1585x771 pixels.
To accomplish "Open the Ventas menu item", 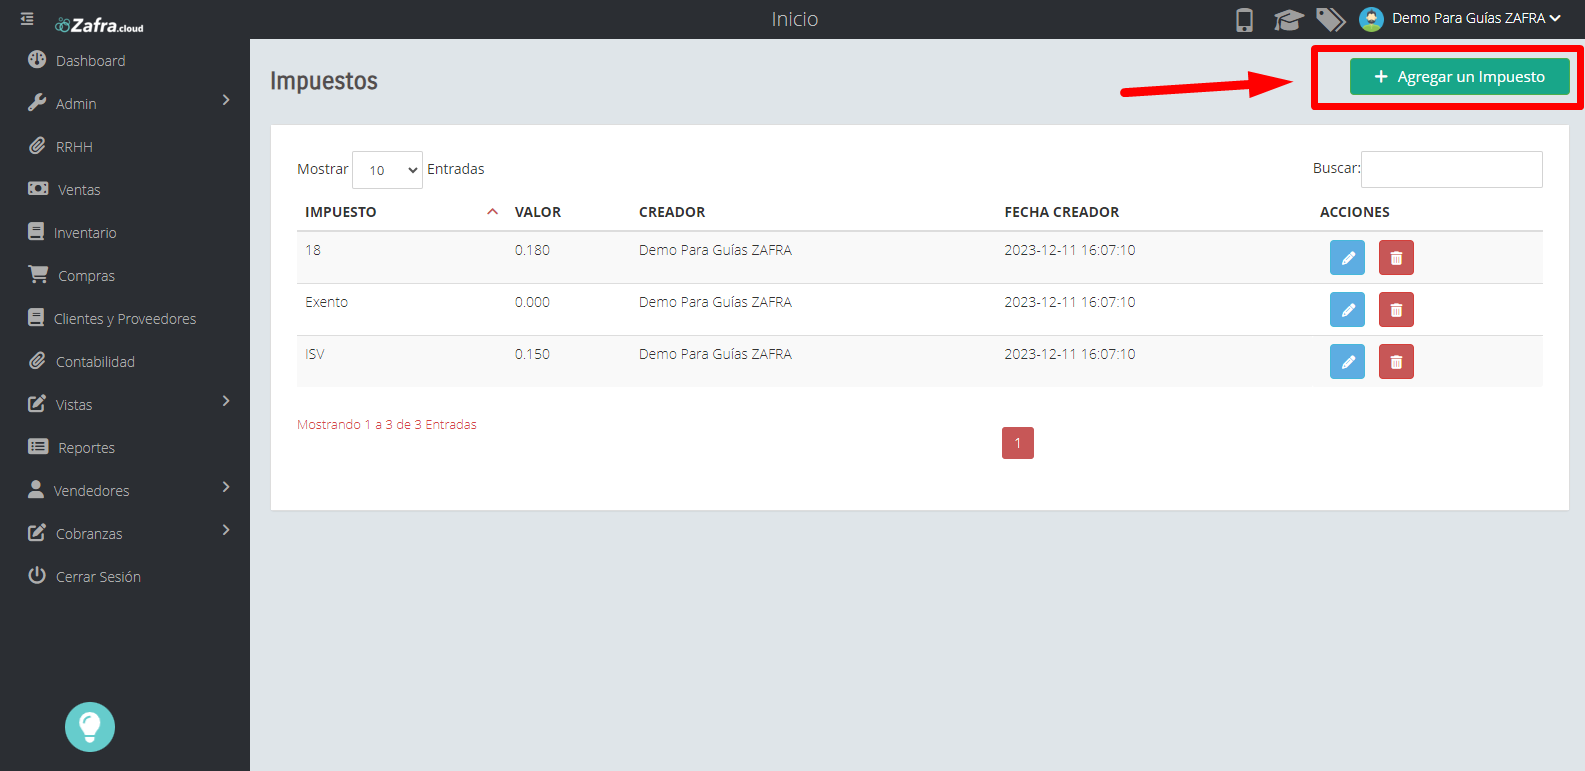I will click(x=79, y=190).
